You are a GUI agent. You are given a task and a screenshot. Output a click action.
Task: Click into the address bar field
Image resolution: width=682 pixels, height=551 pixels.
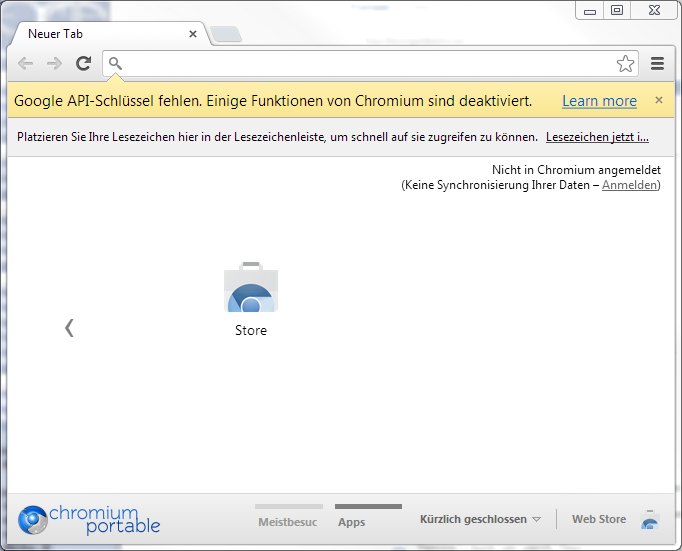coord(370,64)
